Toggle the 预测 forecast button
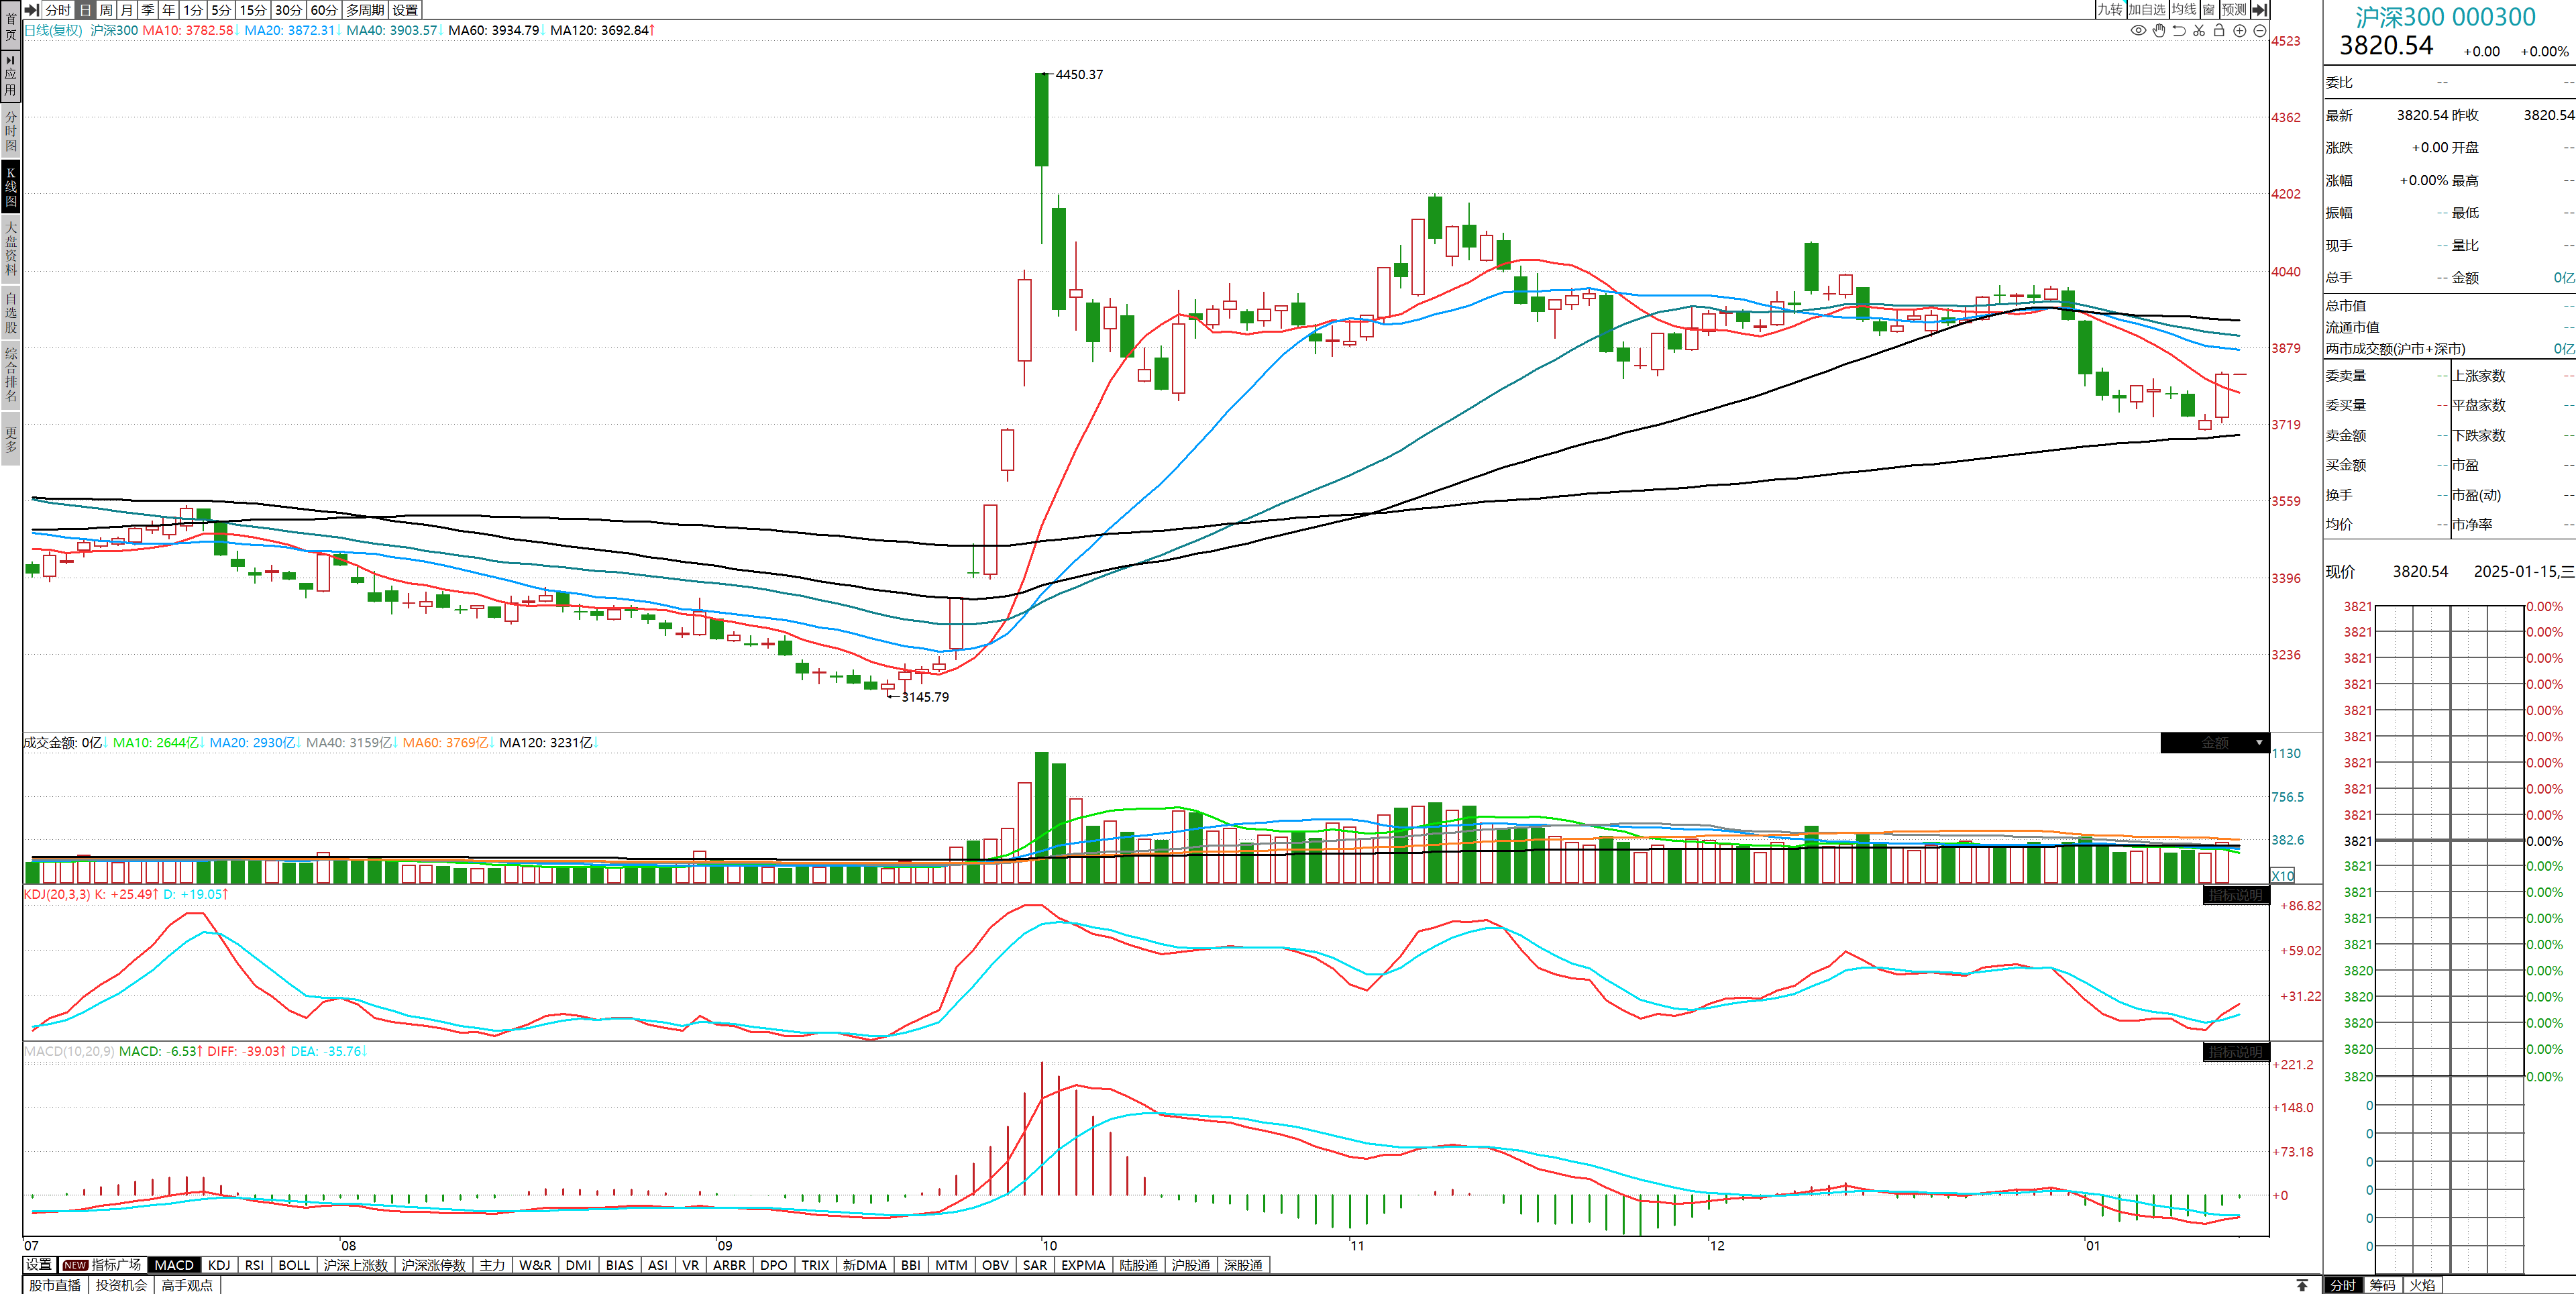The width and height of the screenshot is (2576, 1294). click(x=2234, y=9)
